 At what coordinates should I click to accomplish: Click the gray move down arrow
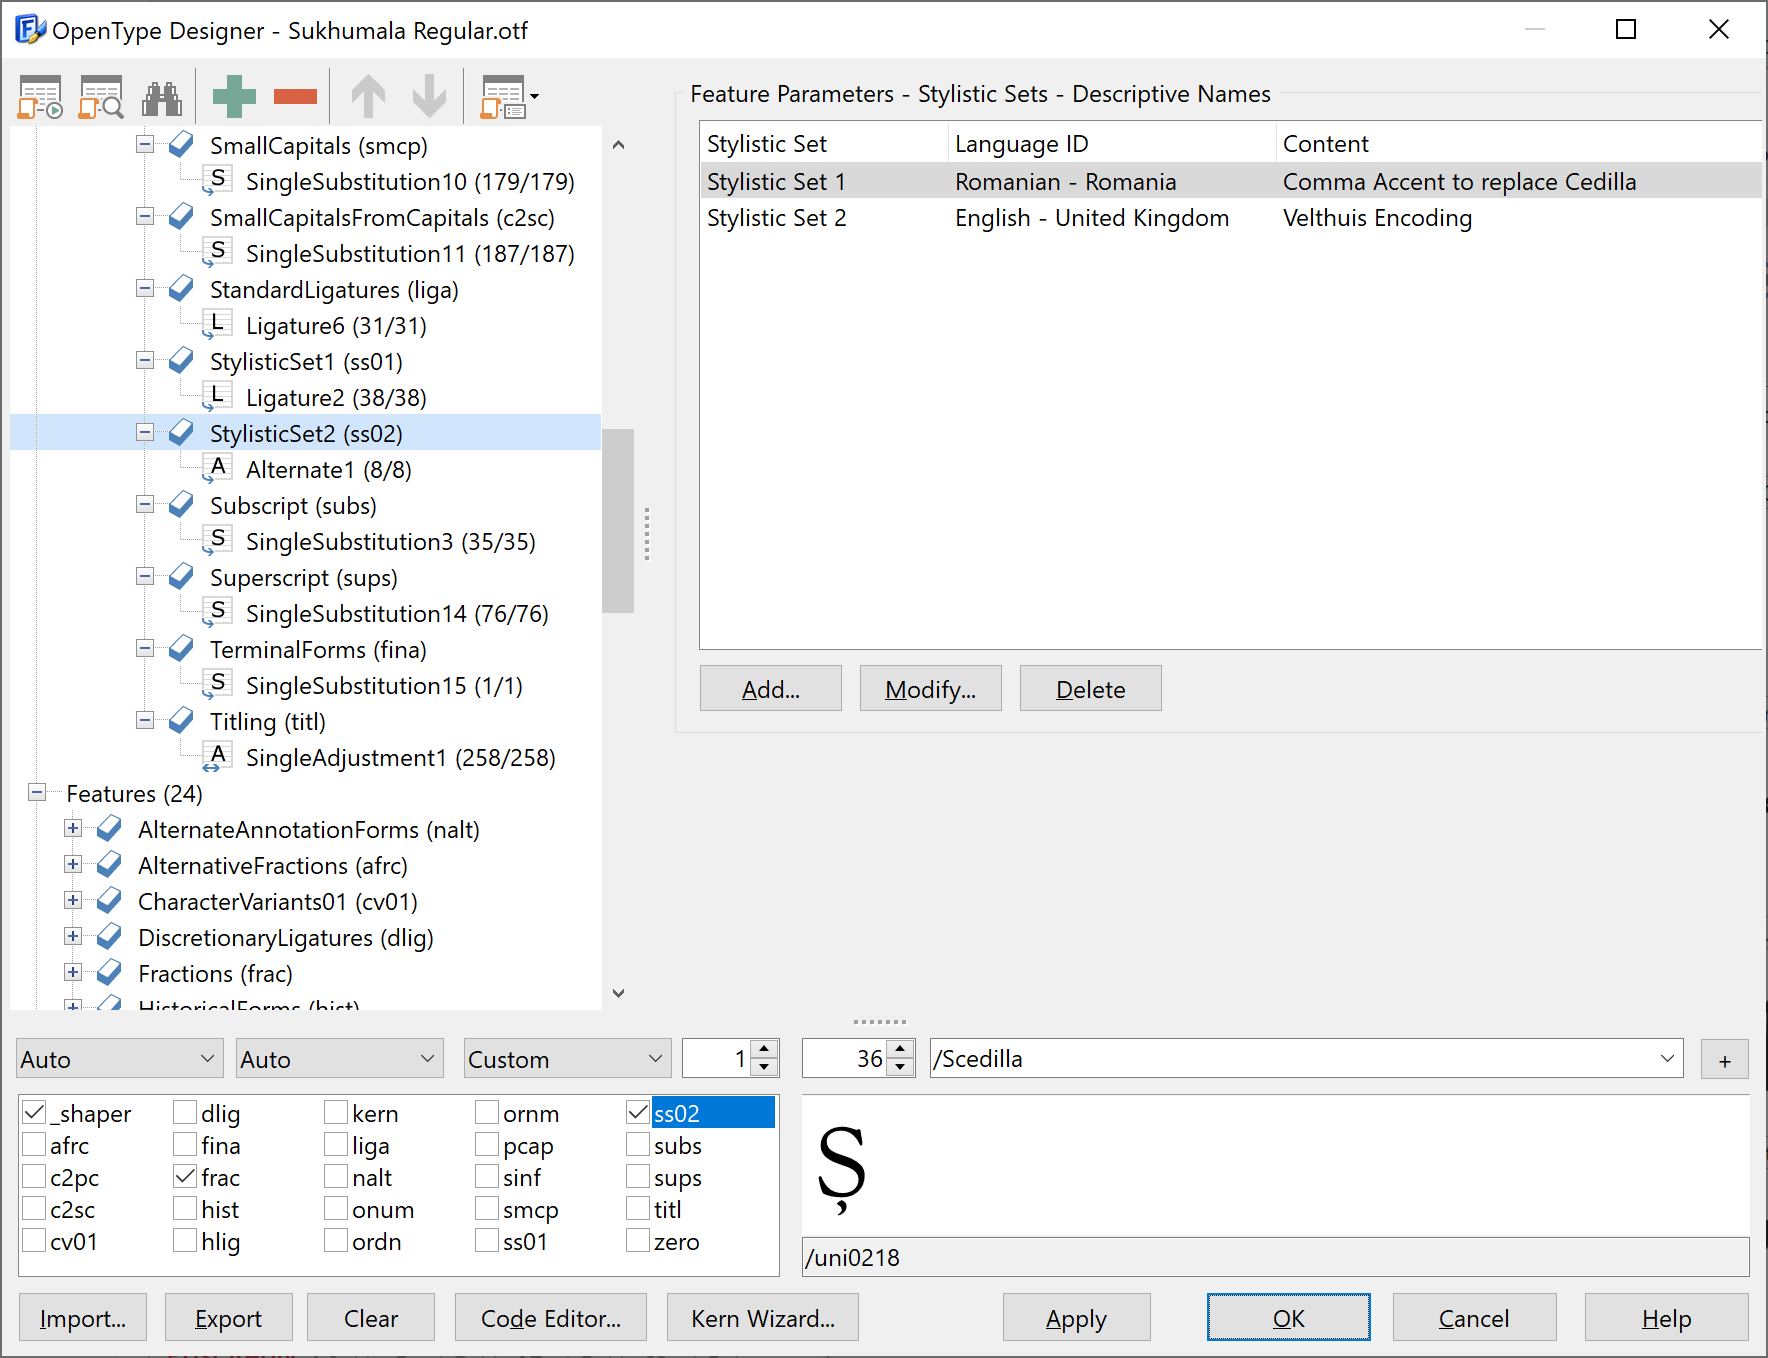coord(429,97)
